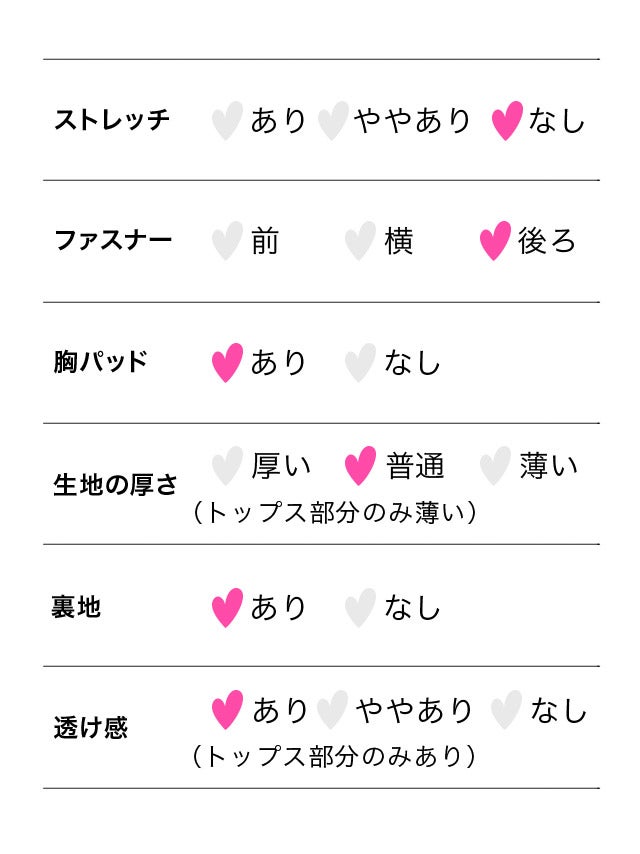Viewport: 640px width, 854px height.
Task: Click the 透け感 note トップス部分のみあり
Action: [x=334, y=756]
